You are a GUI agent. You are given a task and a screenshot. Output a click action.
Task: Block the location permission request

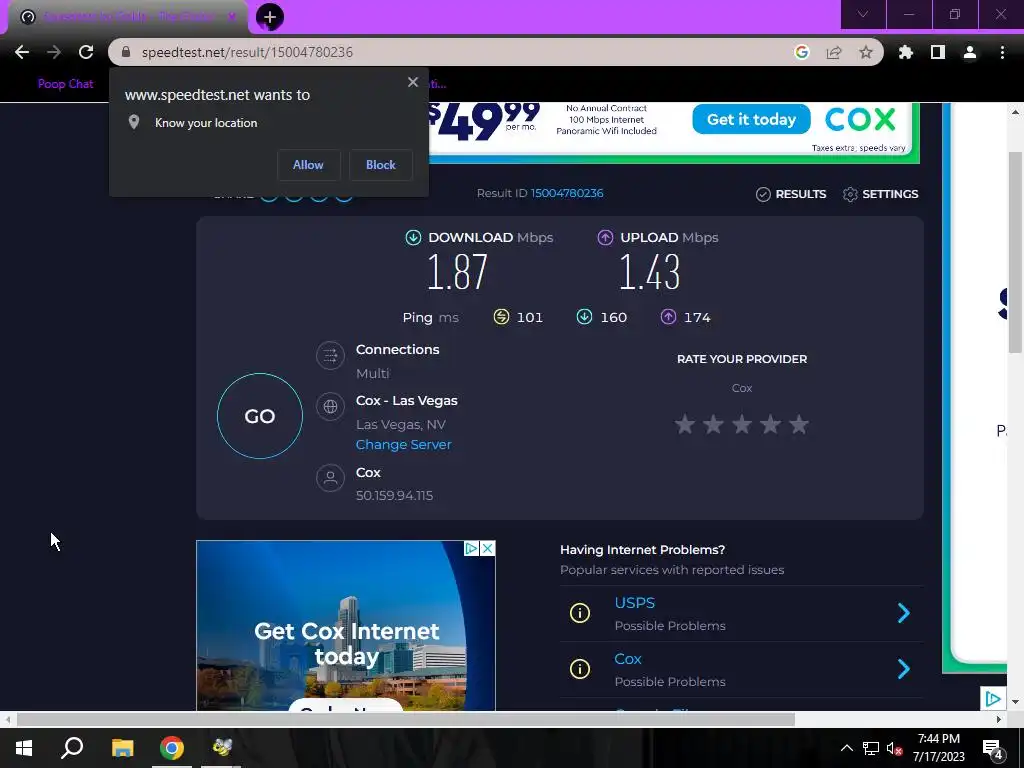pos(381,165)
